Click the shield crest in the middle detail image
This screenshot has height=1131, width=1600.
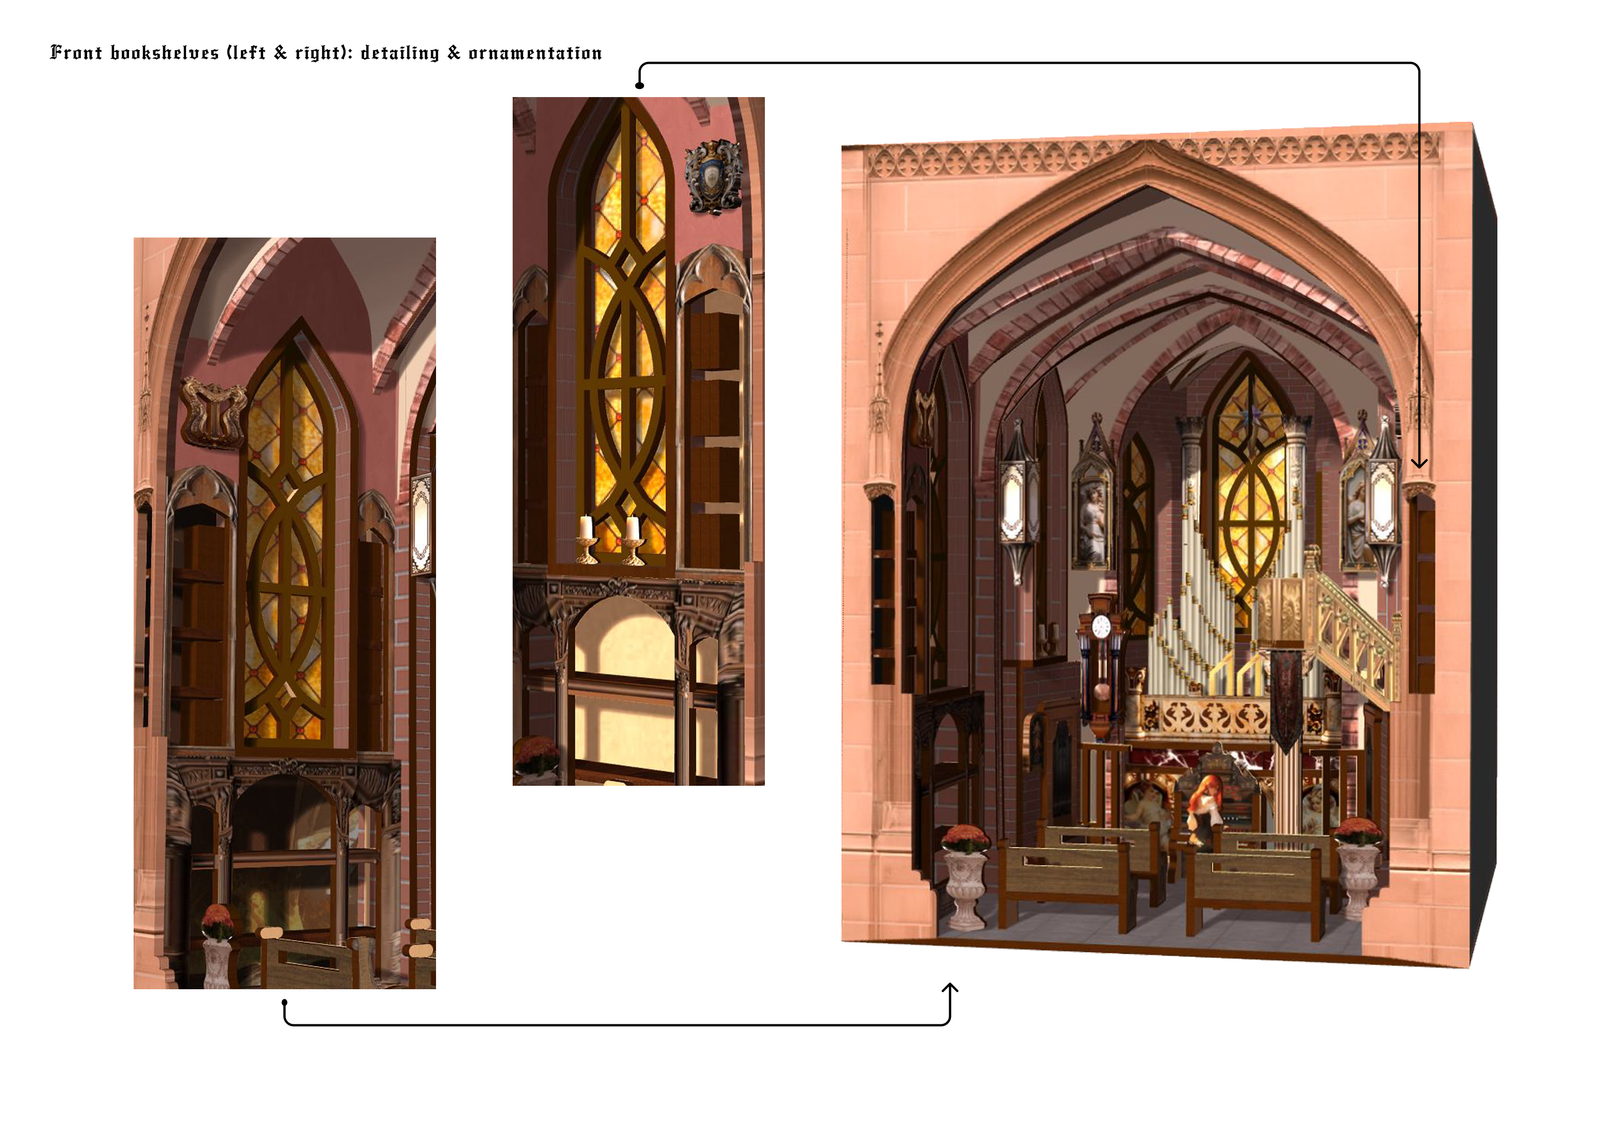712,177
